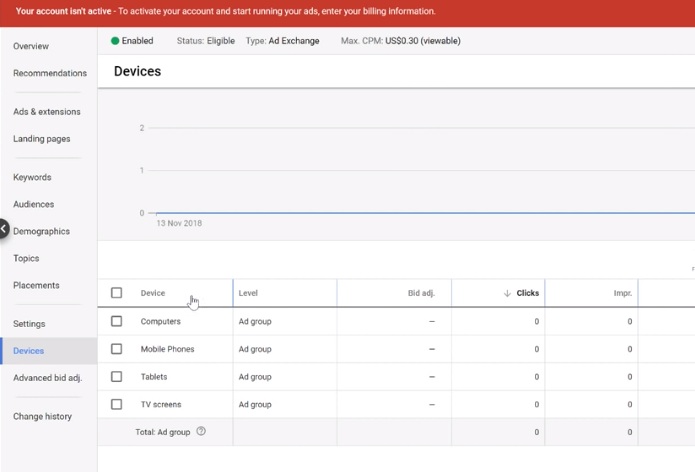Click the help icon beside Total: Ad group
695x472 pixels.
click(201, 431)
